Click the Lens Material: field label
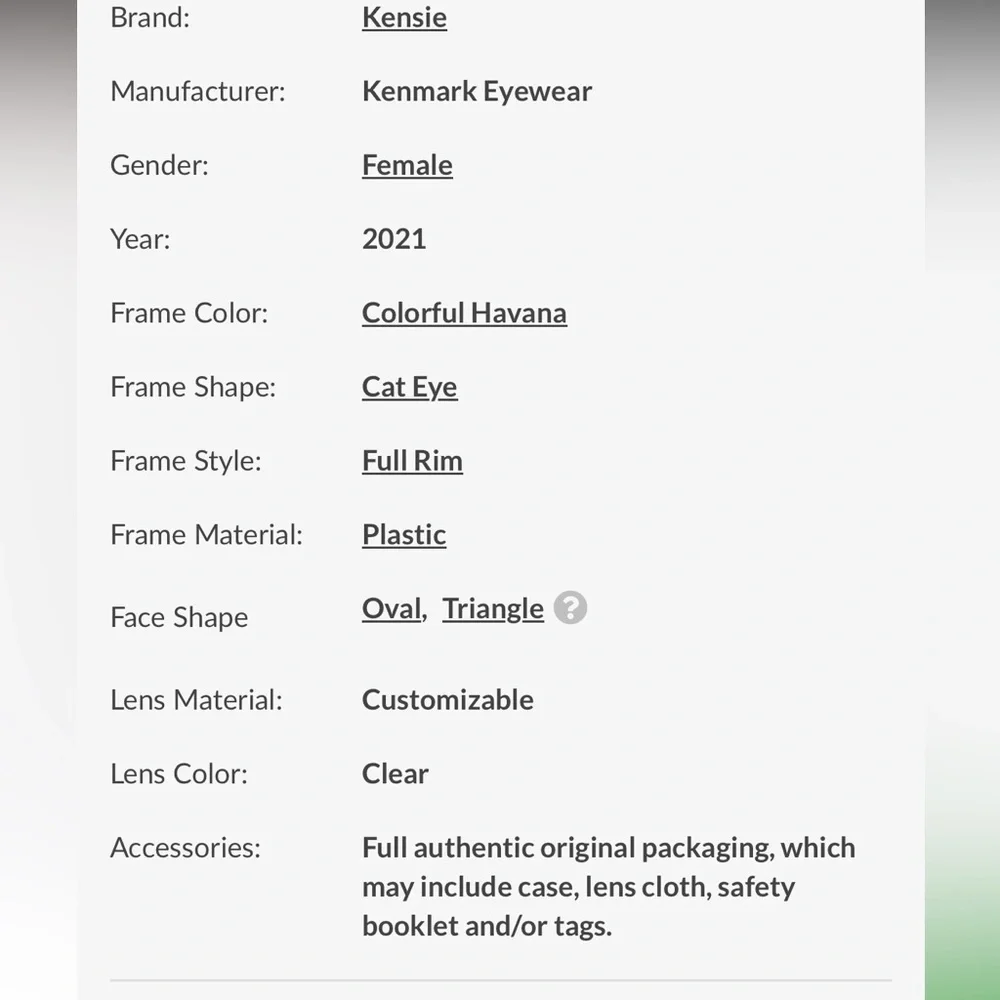Viewport: 1000px width, 1000px height. [x=196, y=700]
